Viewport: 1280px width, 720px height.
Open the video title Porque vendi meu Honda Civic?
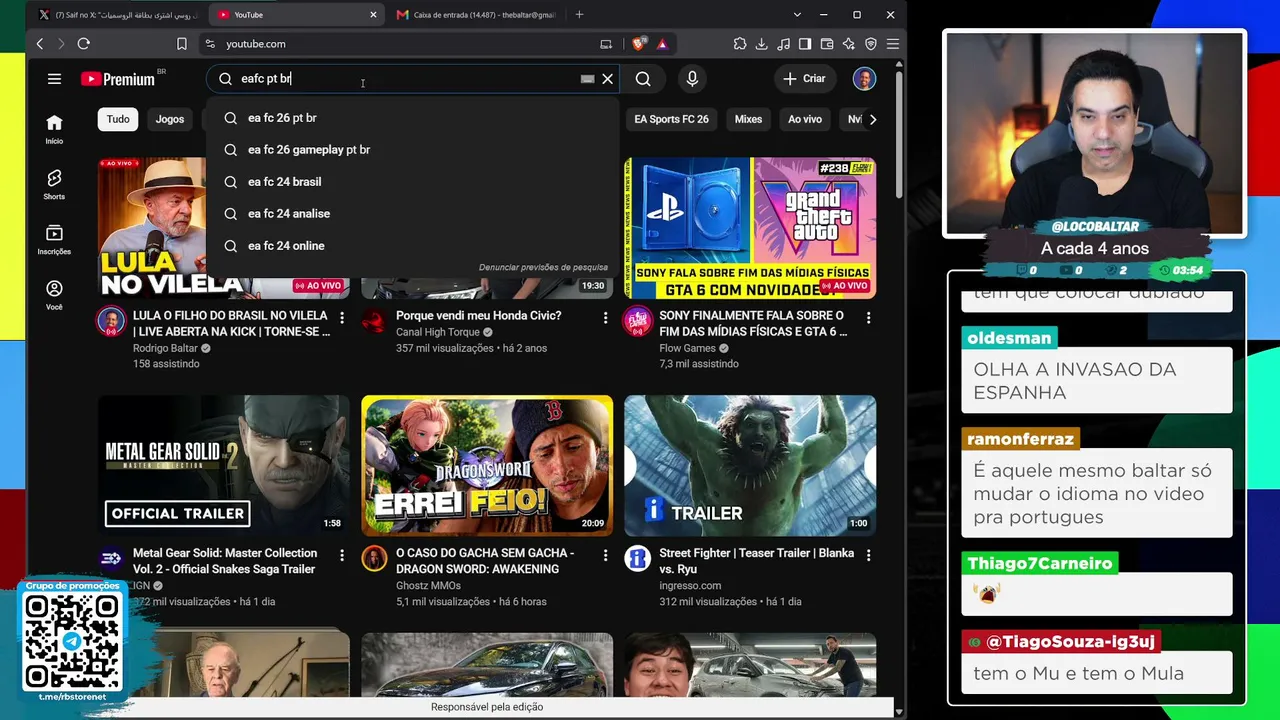pyautogui.click(x=478, y=316)
